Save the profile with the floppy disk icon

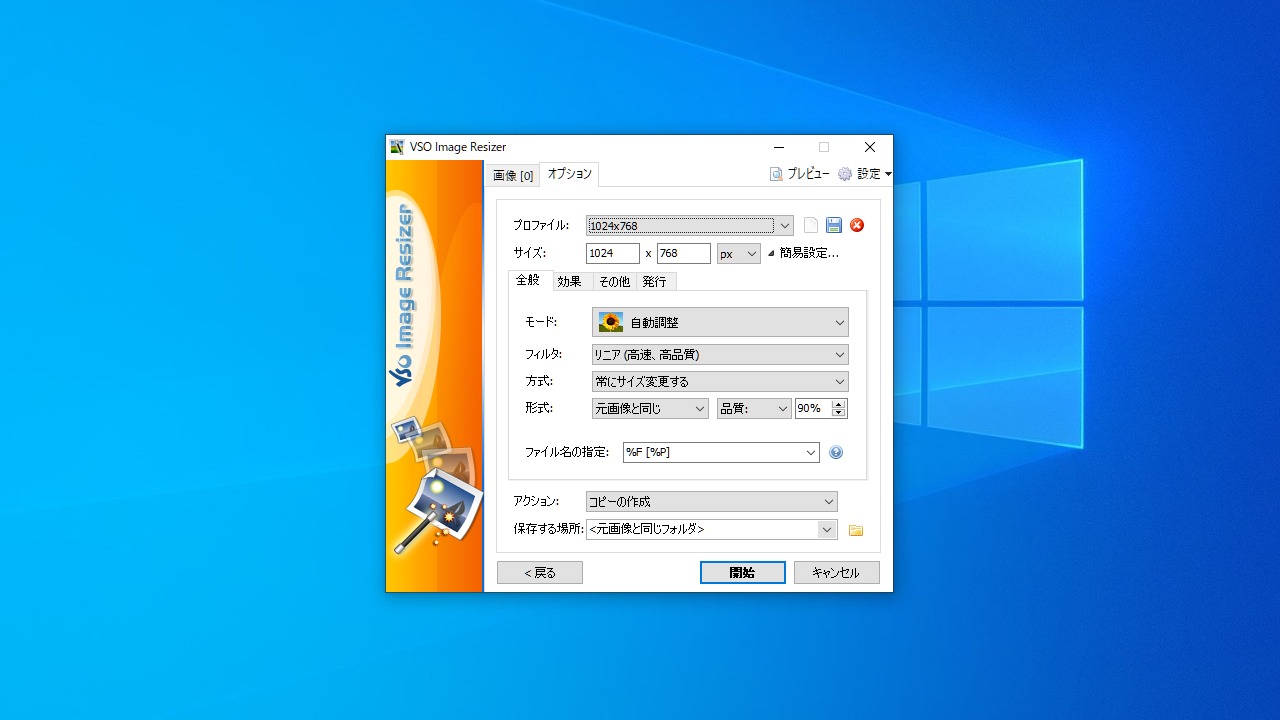(834, 225)
